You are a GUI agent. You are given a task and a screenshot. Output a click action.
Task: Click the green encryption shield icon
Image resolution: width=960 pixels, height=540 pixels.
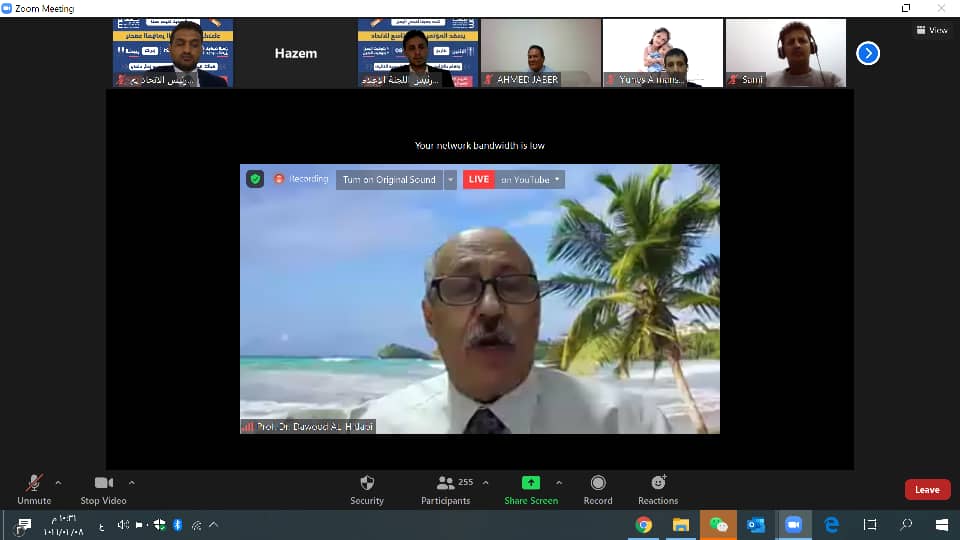[256, 179]
